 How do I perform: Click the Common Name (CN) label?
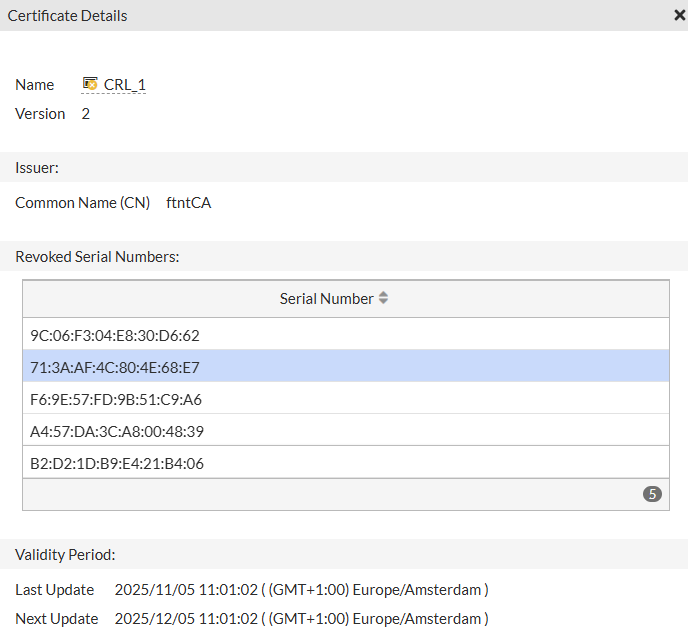pos(82,202)
